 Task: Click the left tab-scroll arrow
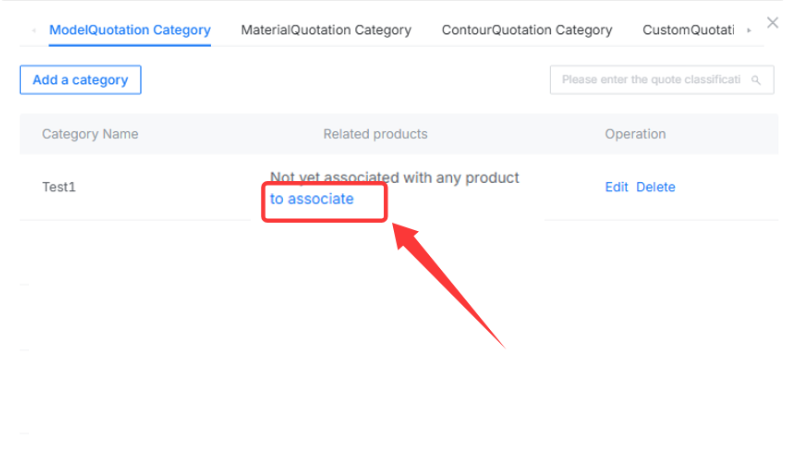click(x=34, y=31)
